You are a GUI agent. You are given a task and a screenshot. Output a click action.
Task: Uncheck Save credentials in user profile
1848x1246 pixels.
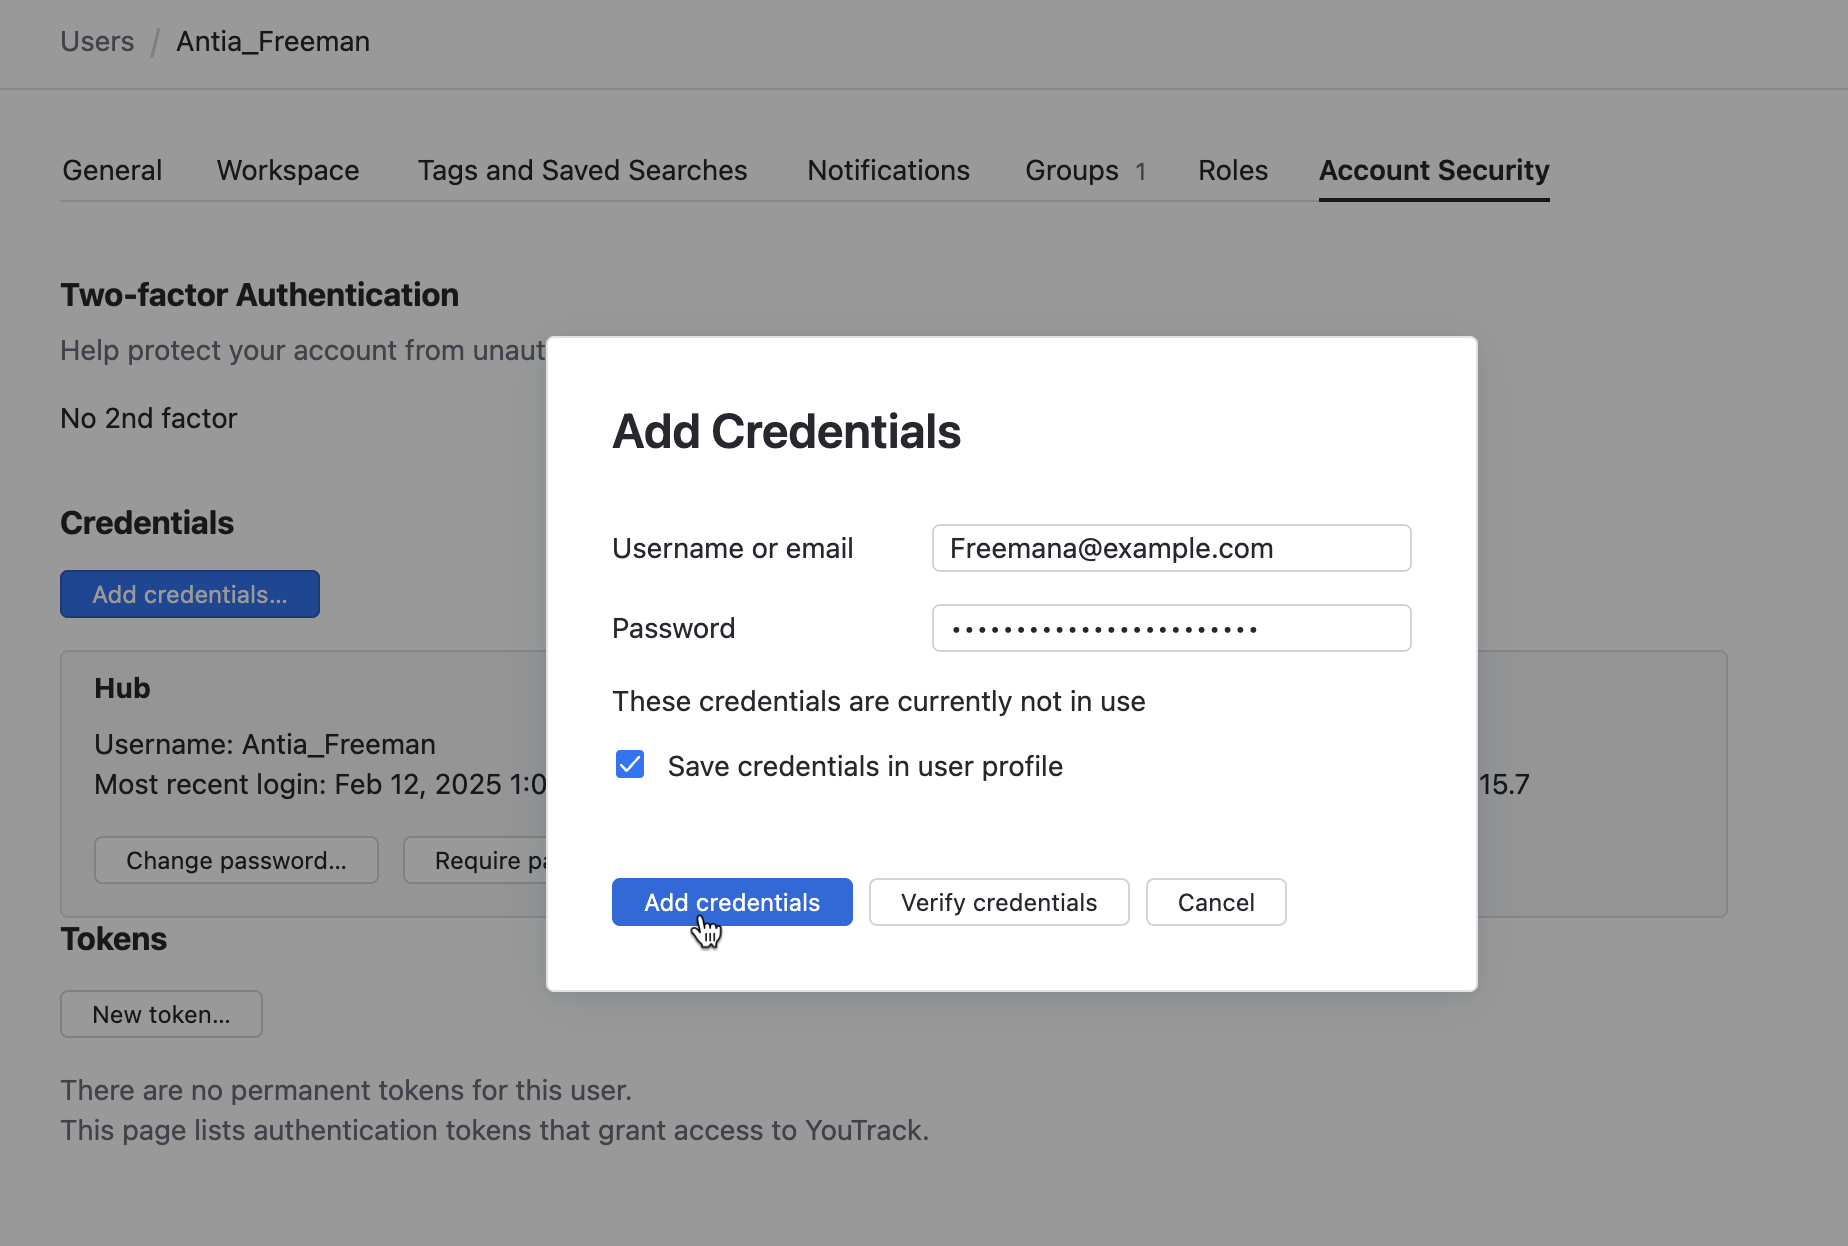(630, 765)
